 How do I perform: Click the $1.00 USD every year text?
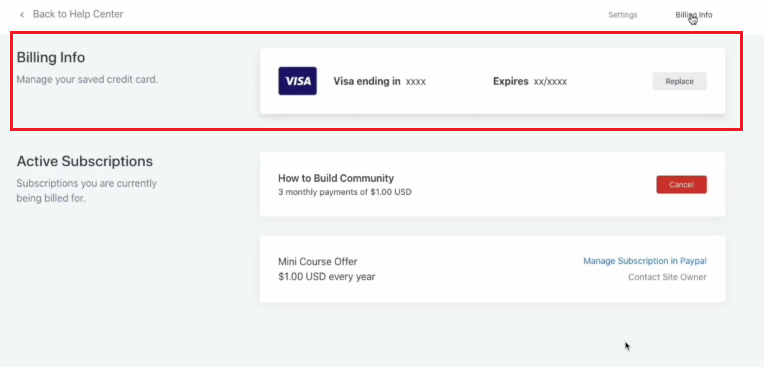pos(326,277)
